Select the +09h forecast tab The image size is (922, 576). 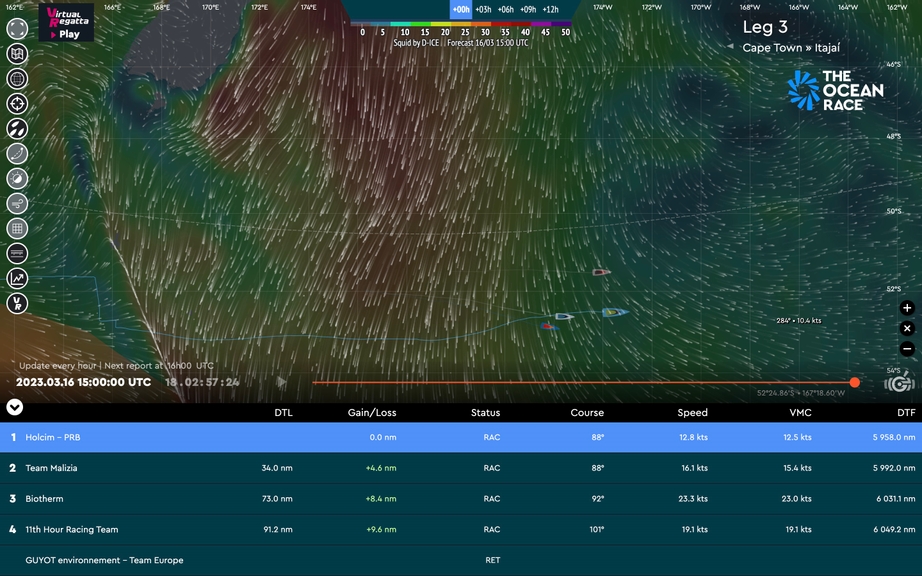pyautogui.click(x=528, y=9)
